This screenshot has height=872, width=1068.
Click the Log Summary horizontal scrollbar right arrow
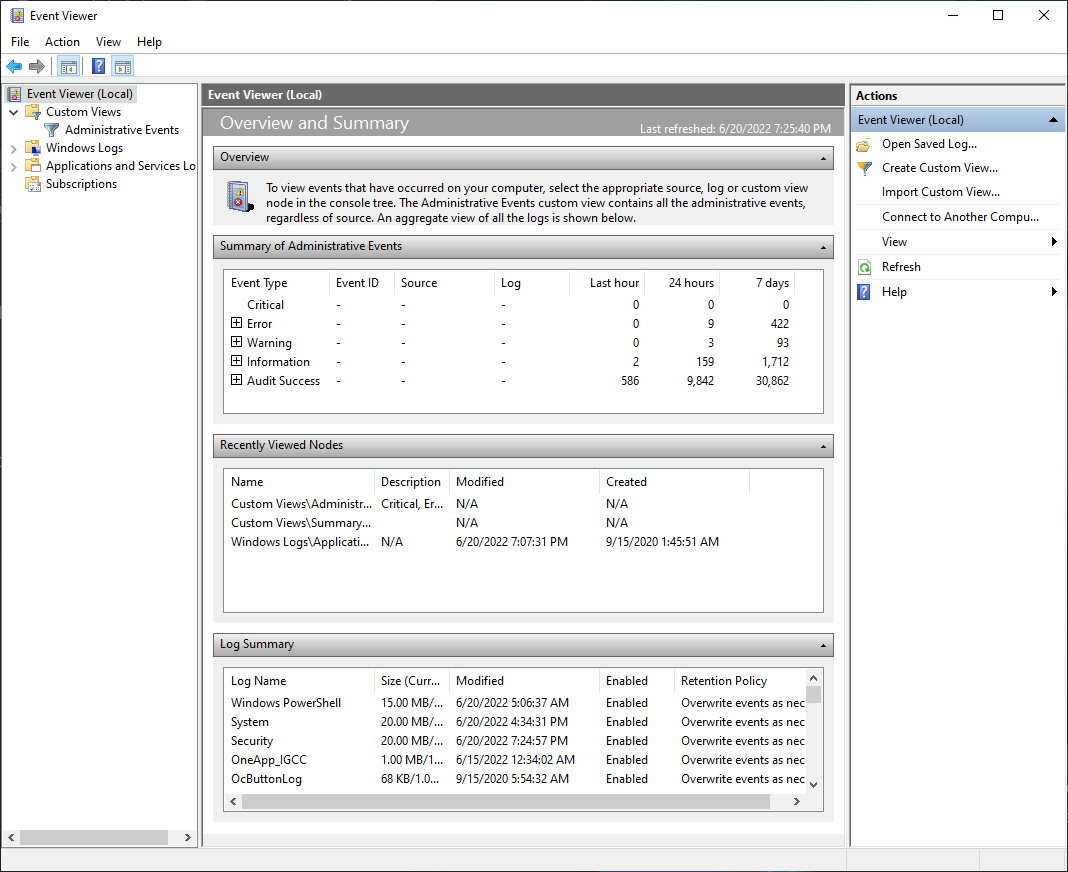click(797, 802)
